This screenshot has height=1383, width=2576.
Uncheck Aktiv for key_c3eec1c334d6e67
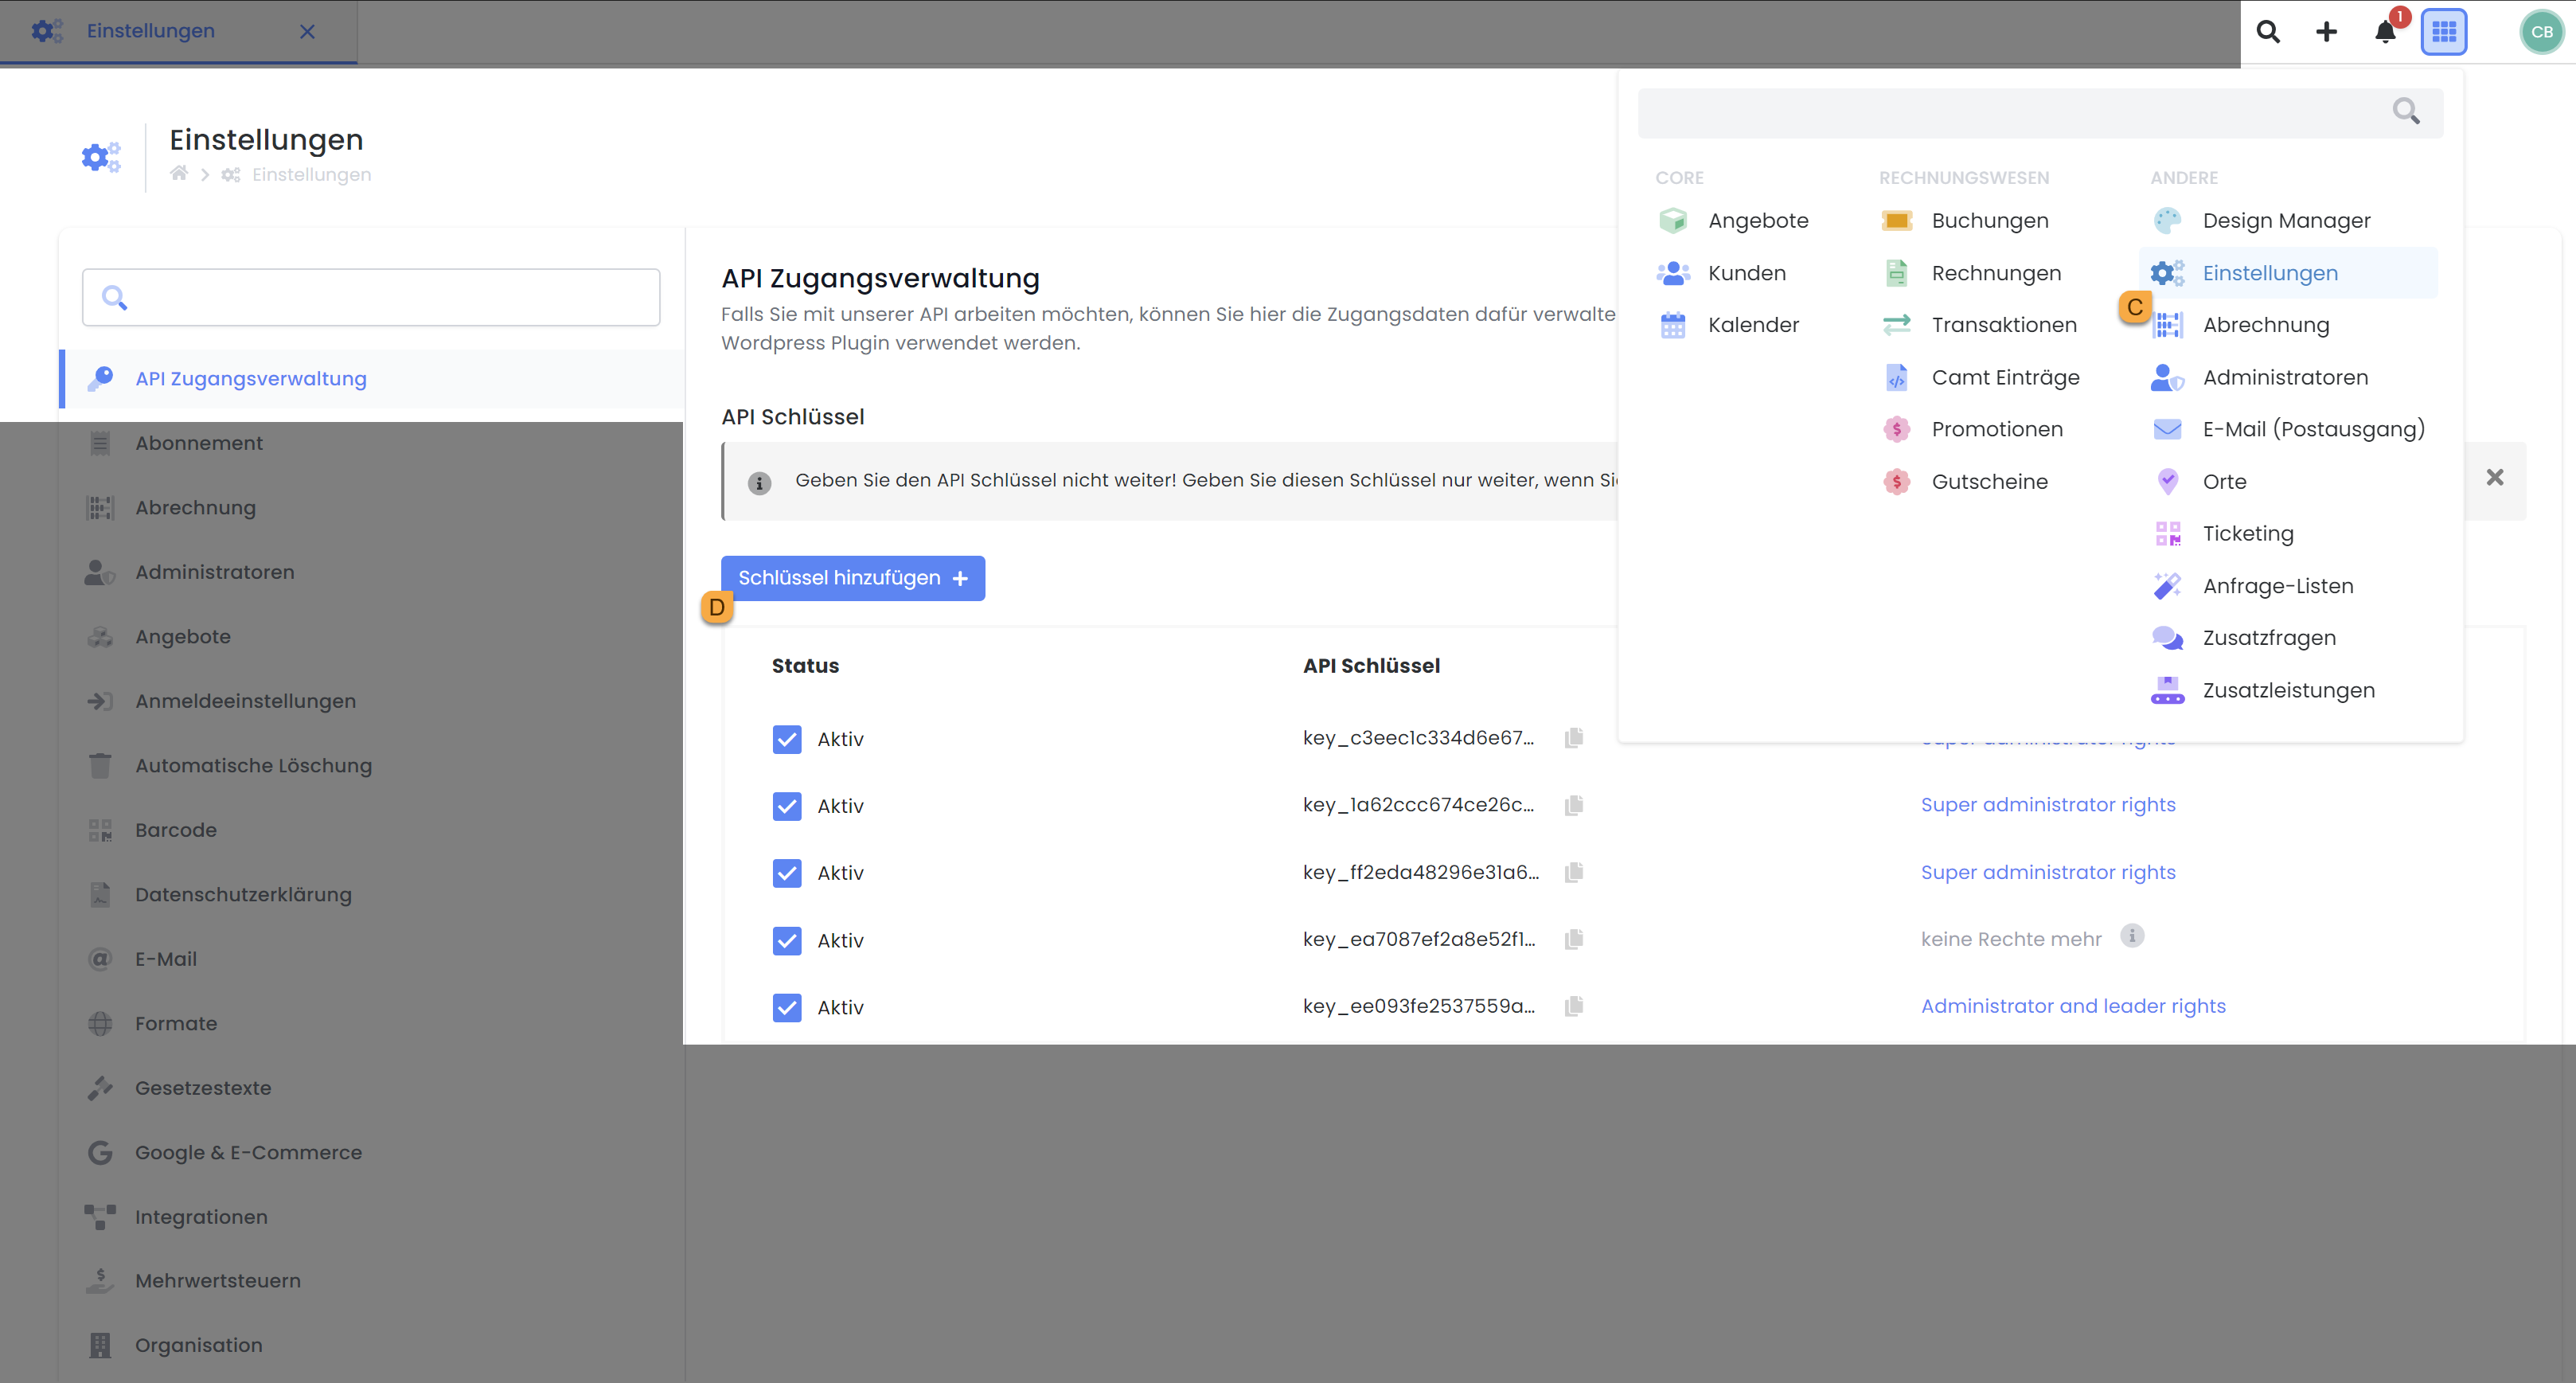click(x=787, y=739)
